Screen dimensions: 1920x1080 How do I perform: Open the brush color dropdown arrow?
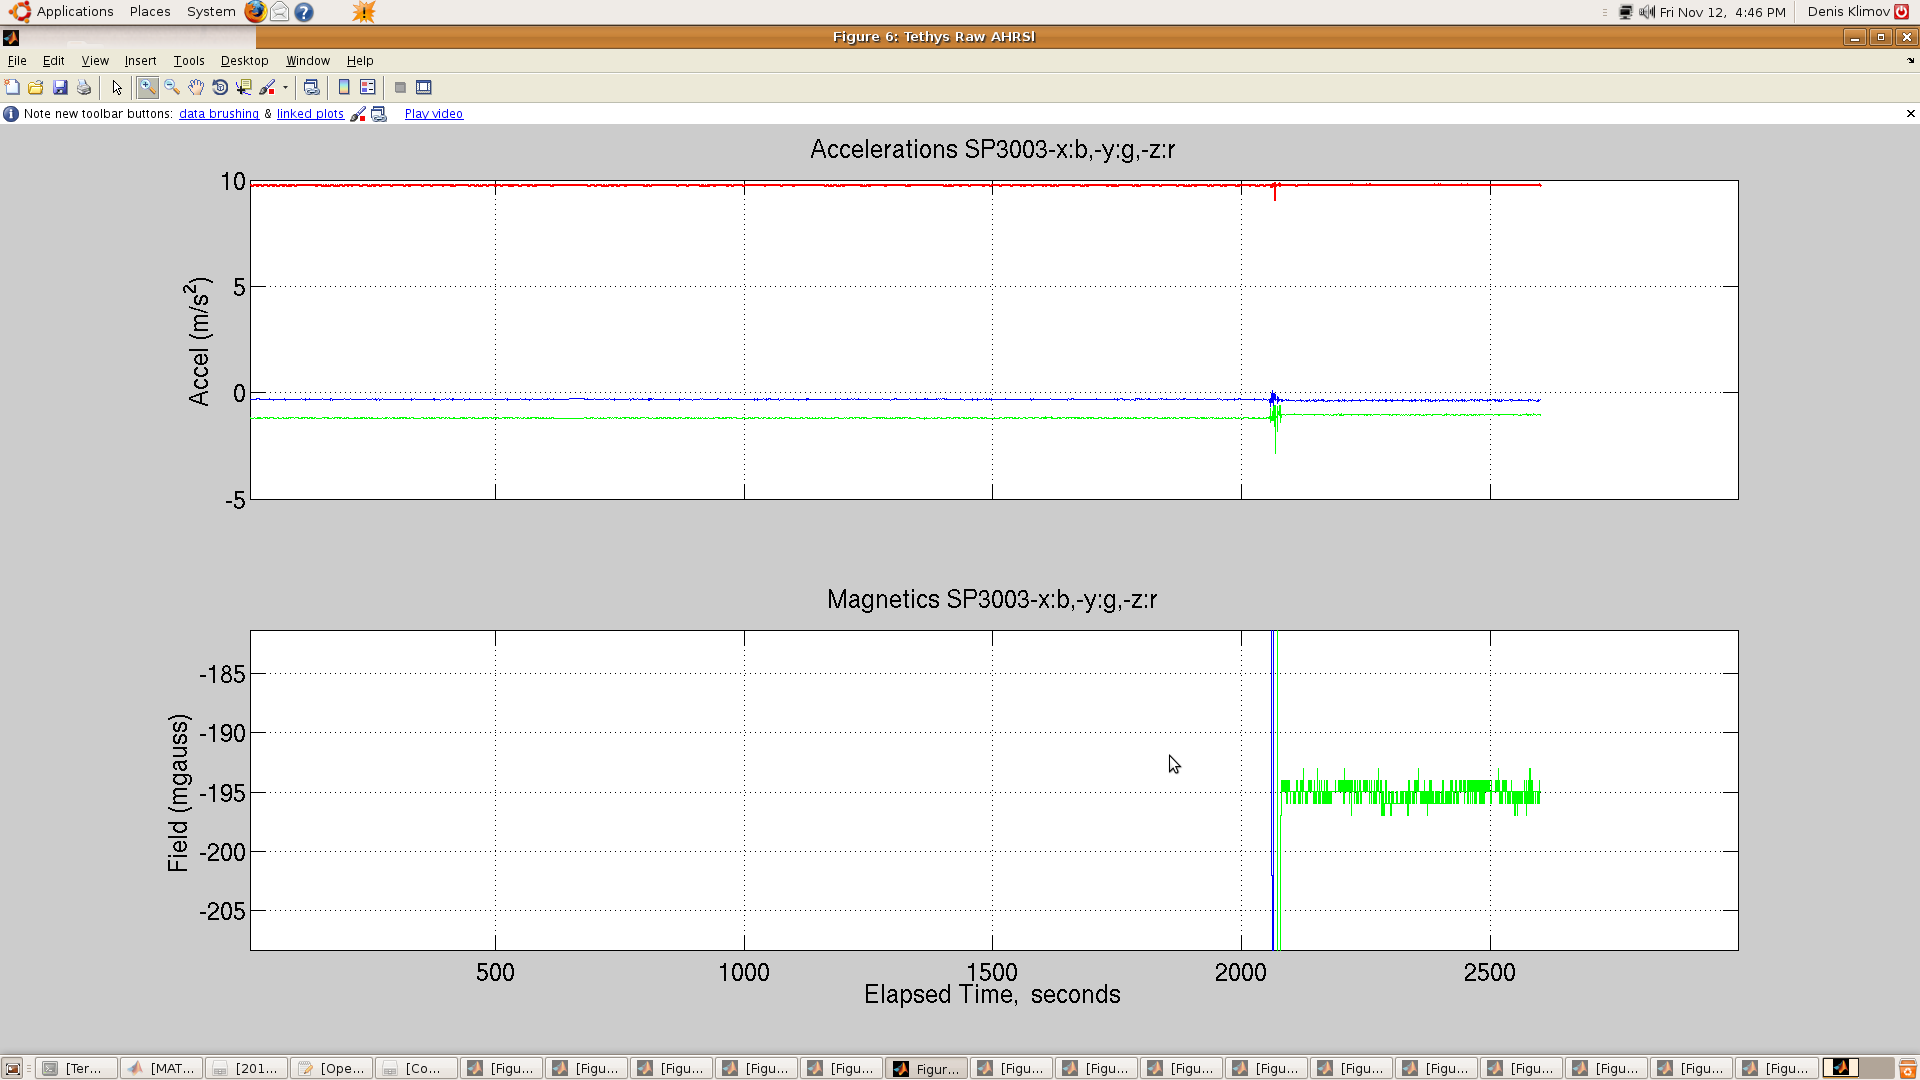pyautogui.click(x=285, y=88)
